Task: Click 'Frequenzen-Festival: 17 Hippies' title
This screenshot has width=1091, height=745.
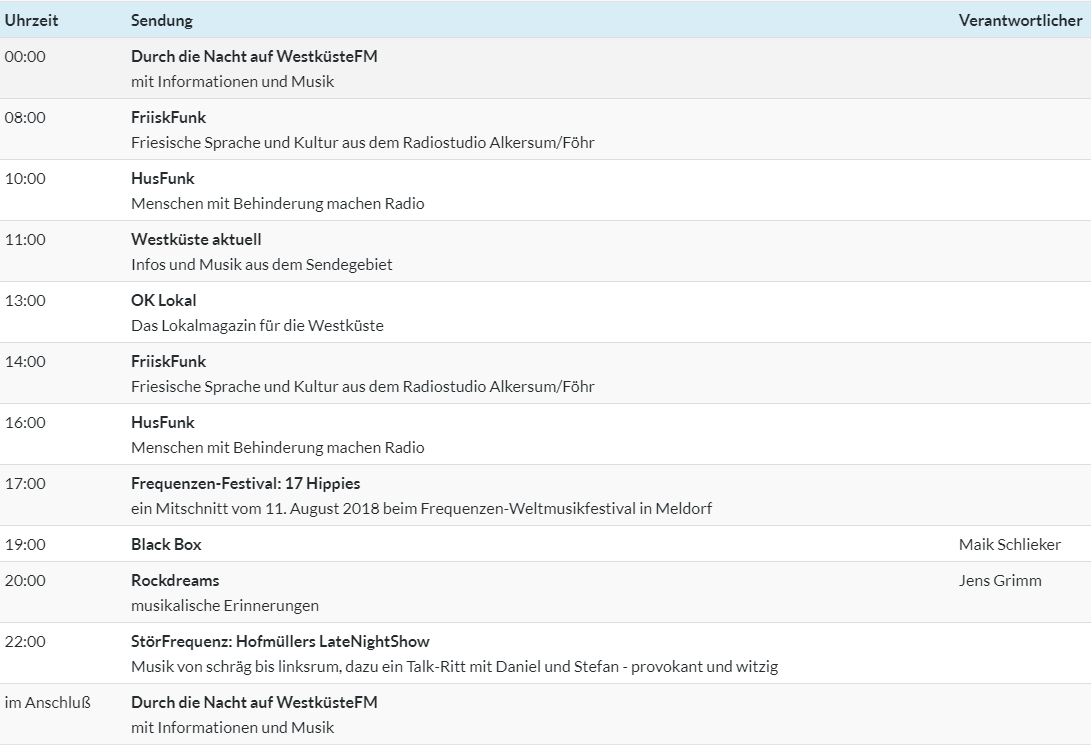Action: (246, 483)
